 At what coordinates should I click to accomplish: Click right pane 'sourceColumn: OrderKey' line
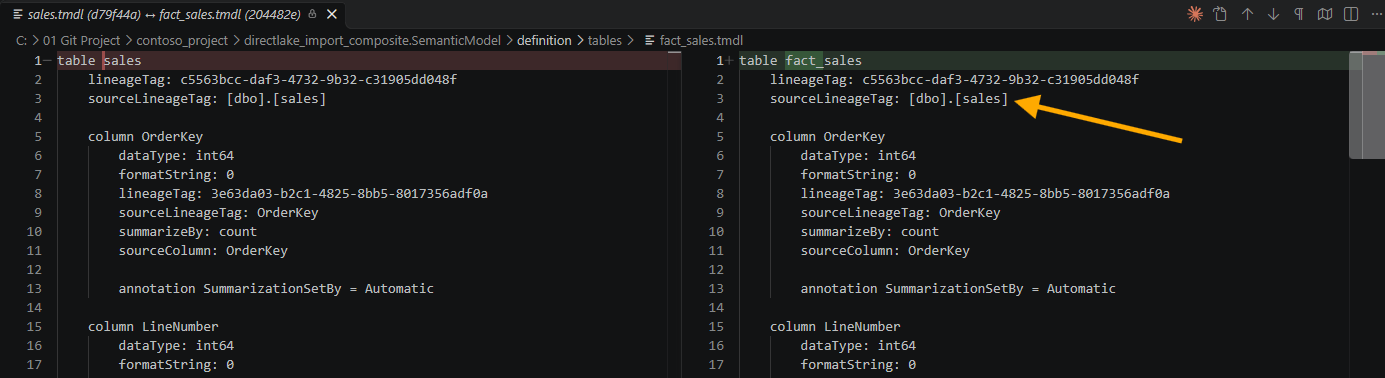[x=885, y=251]
